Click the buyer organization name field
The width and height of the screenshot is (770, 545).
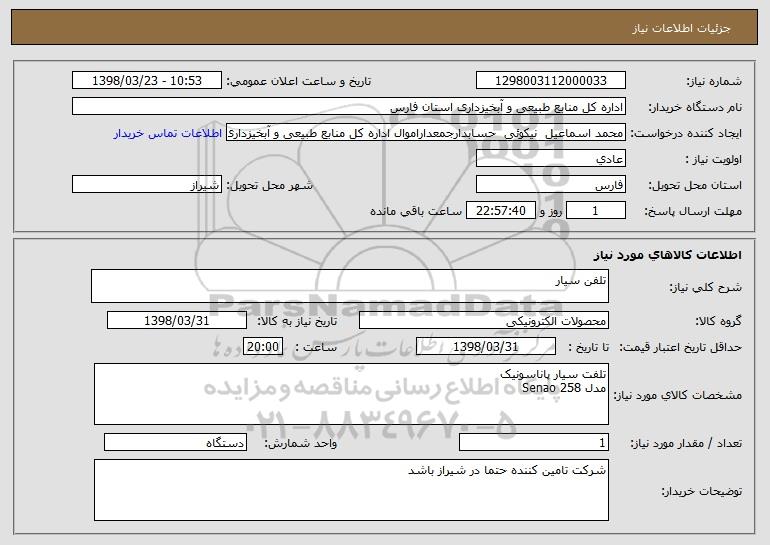(x=349, y=107)
